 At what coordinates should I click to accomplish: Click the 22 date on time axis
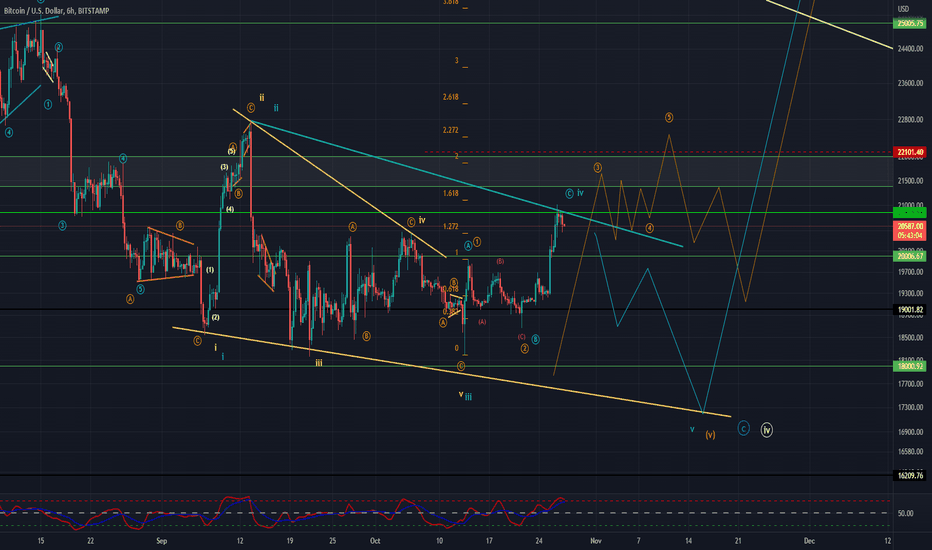90,540
